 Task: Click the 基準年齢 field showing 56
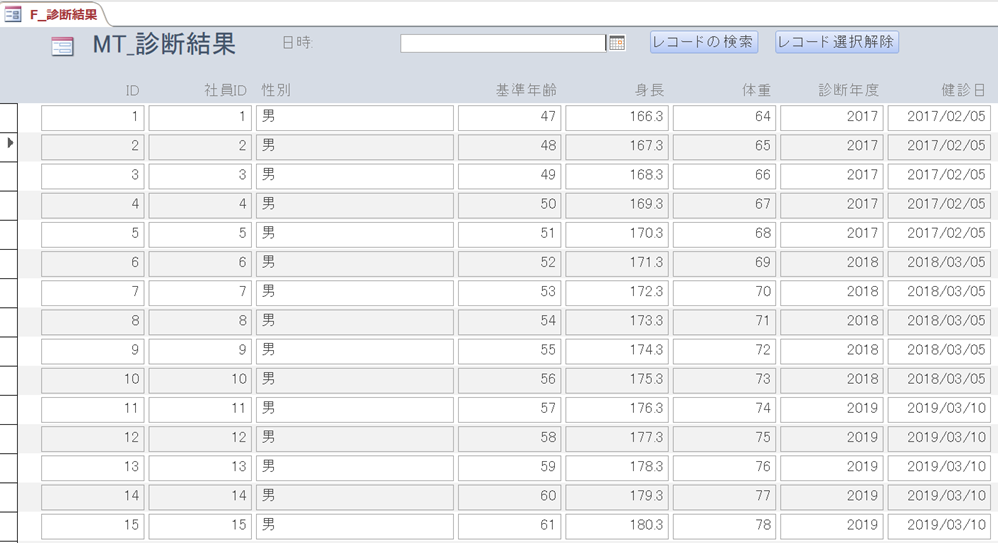point(508,379)
